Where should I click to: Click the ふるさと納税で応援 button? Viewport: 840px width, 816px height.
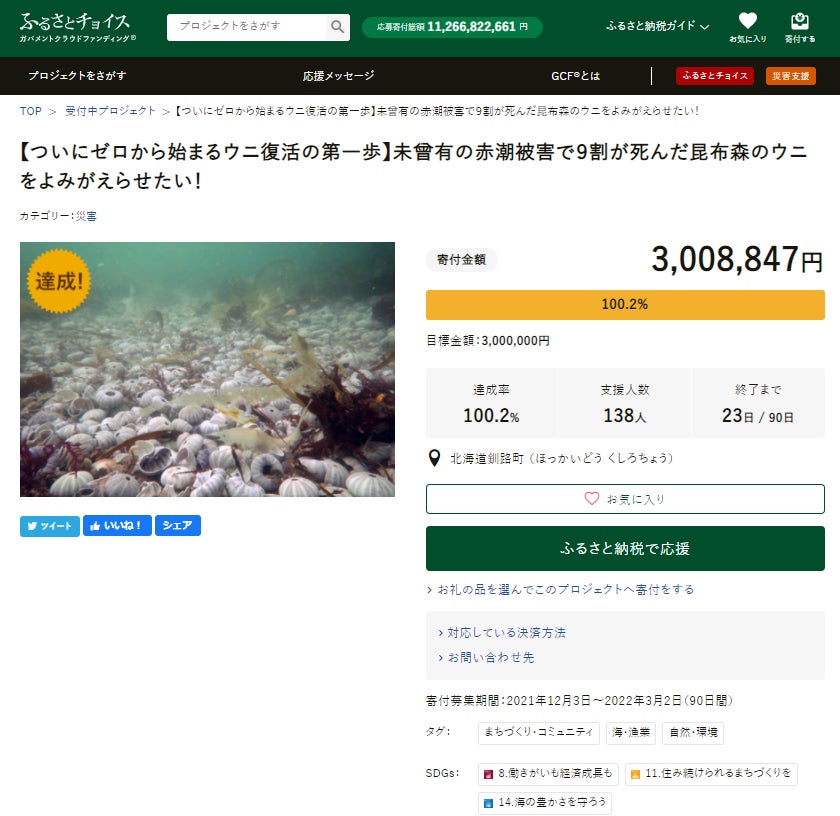pyautogui.click(x=625, y=548)
